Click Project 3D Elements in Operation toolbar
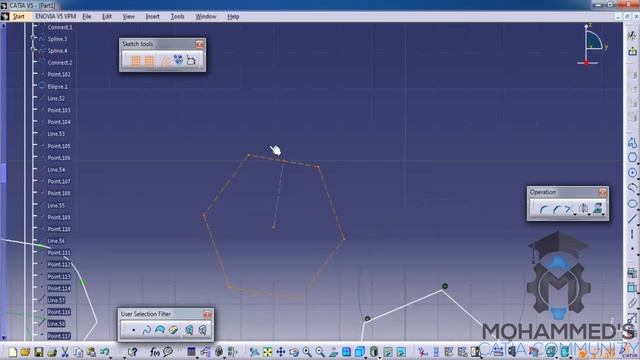This screenshot has width=640, height=360. click(x=598, y=209)
